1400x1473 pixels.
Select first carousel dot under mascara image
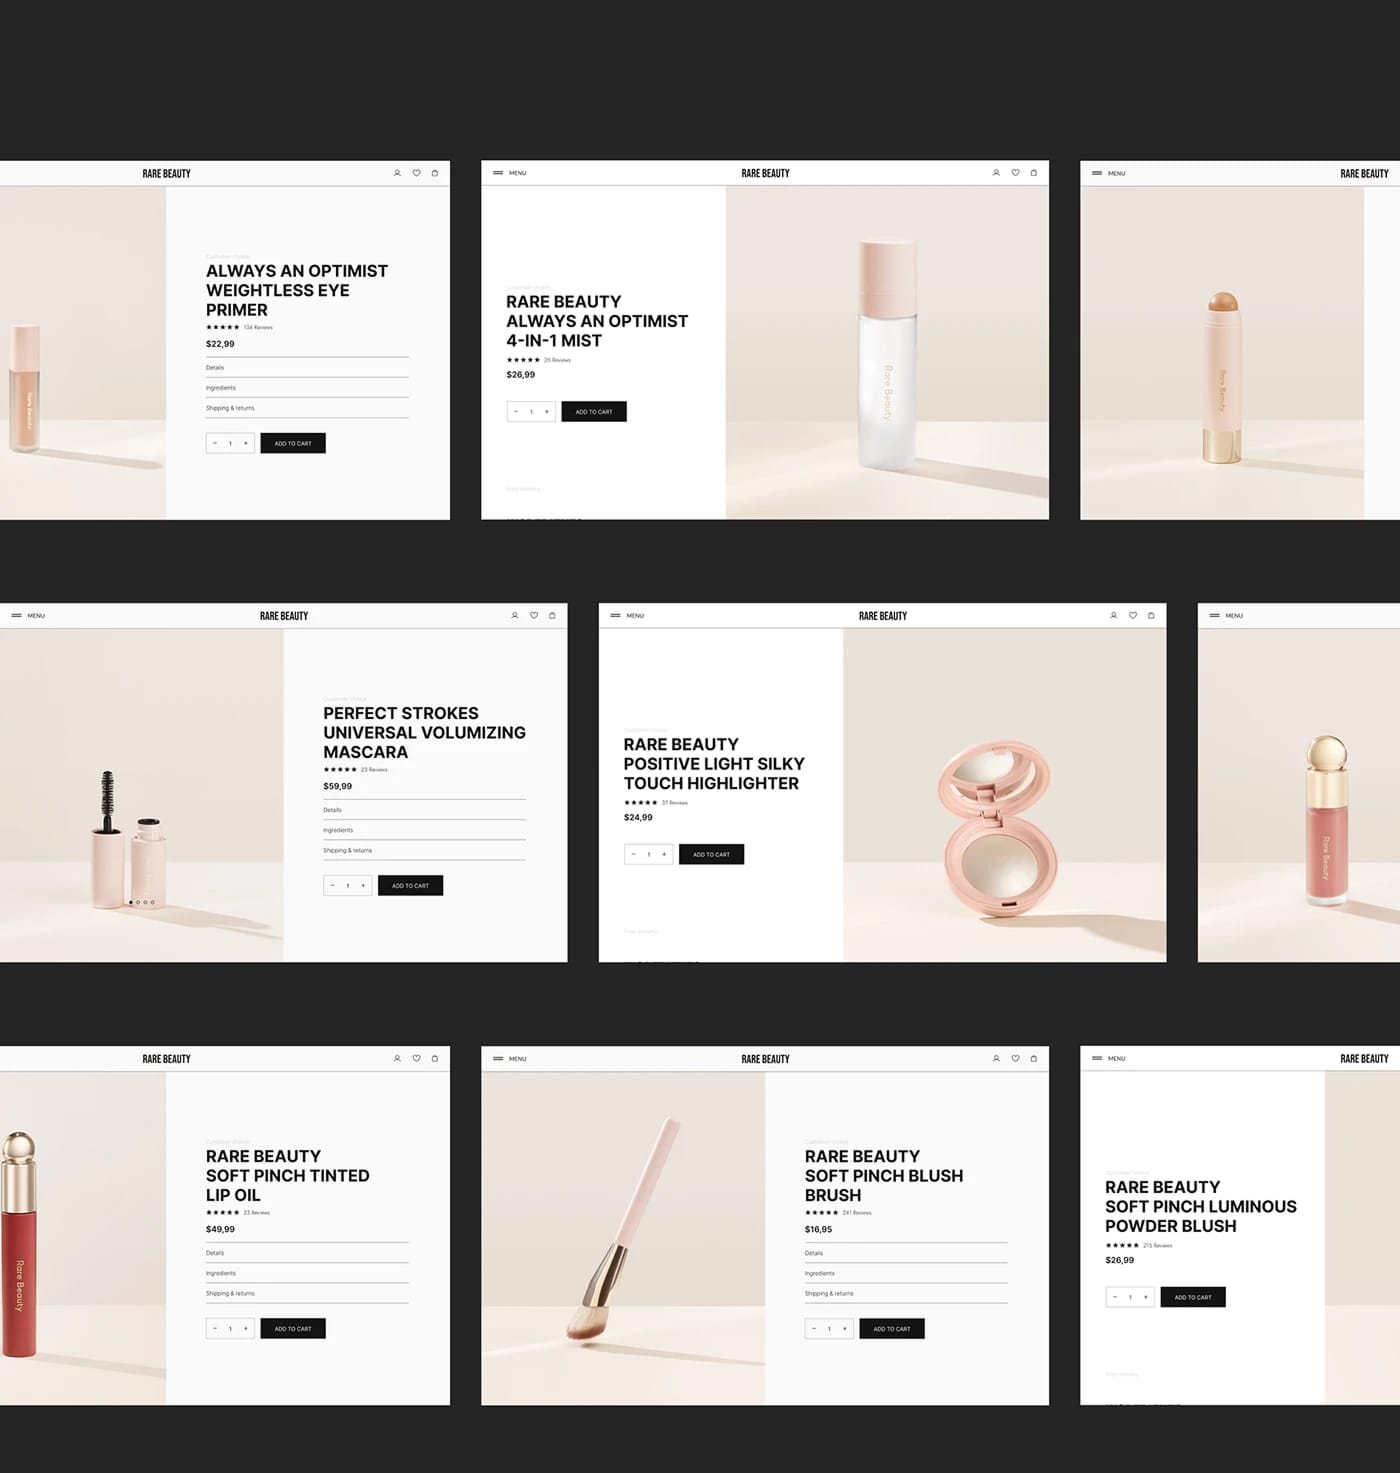[x=131, y=902]
